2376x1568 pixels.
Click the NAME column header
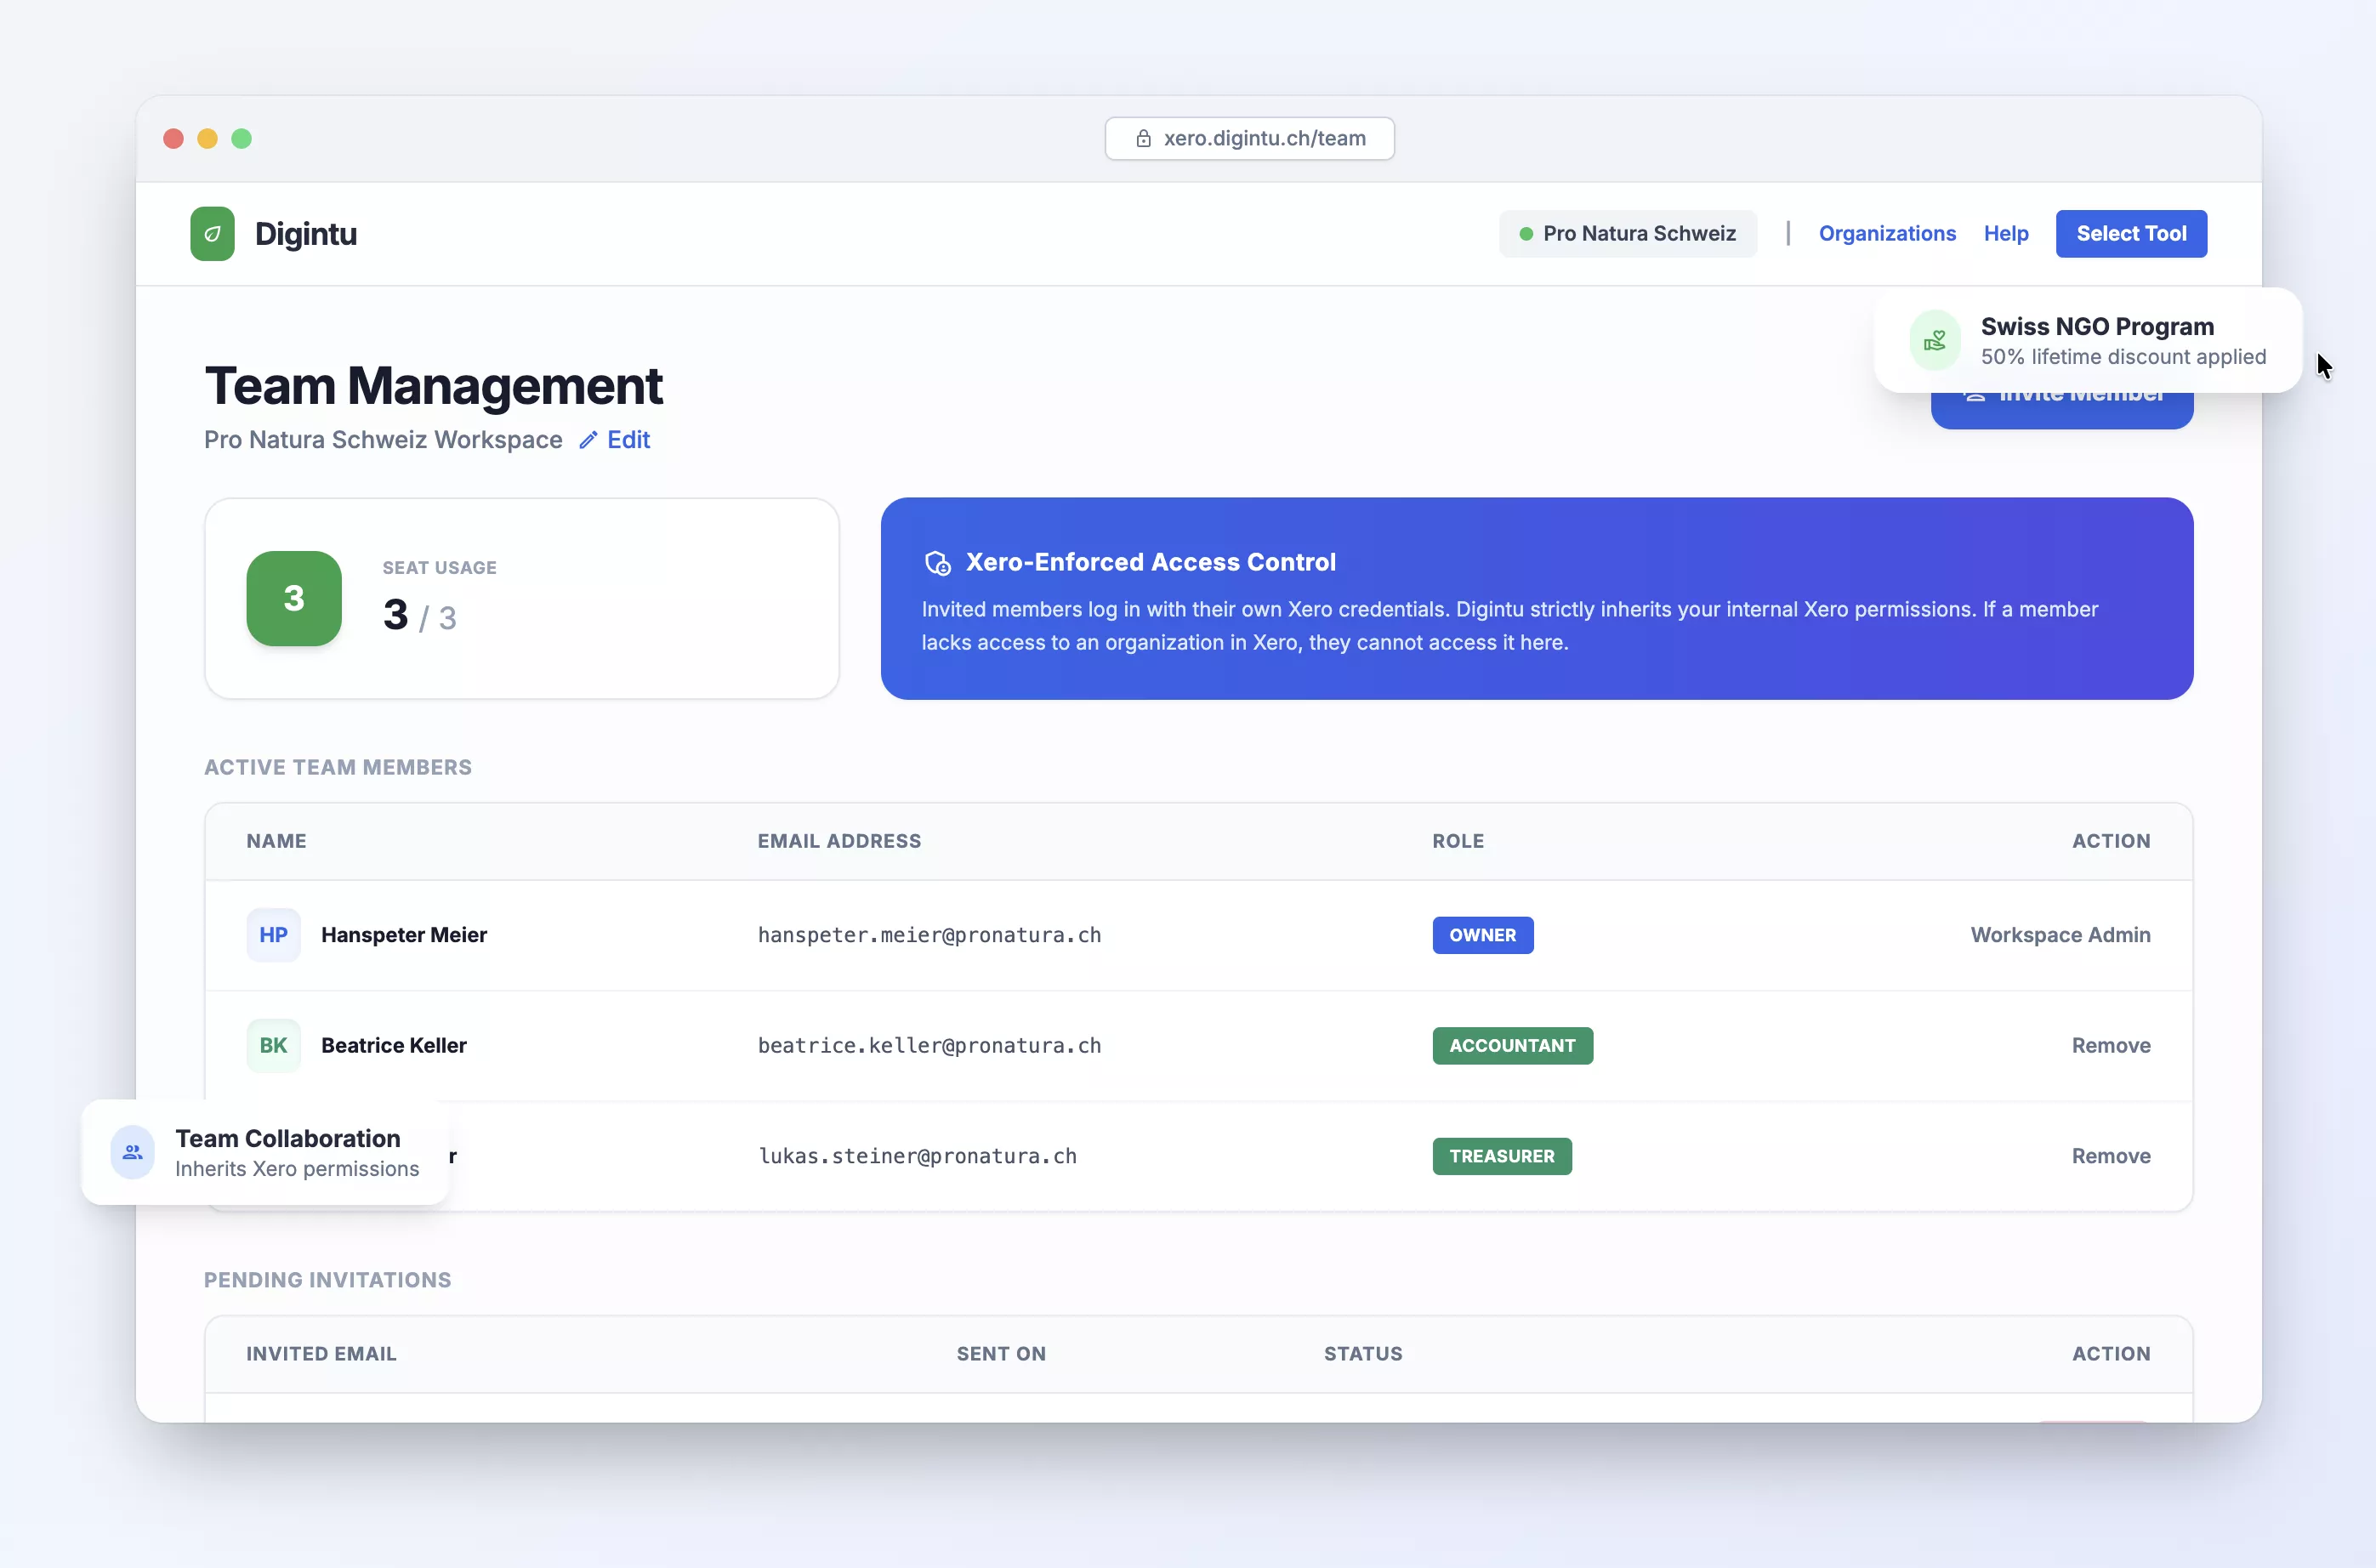click(276, 841)
